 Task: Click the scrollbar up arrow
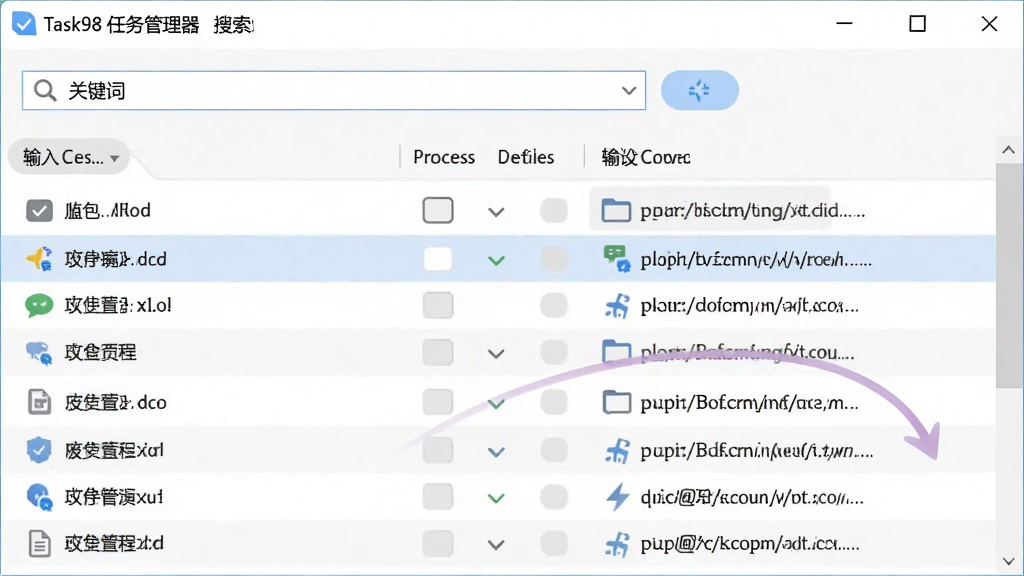tap(1009, 150)
